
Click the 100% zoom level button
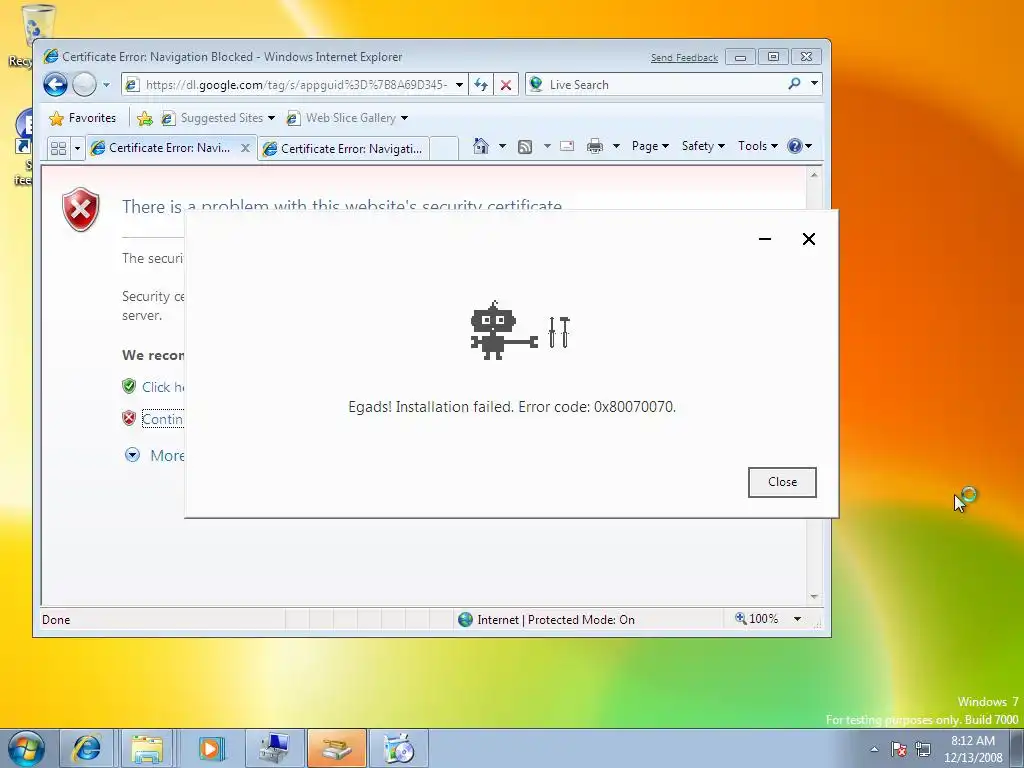pyautogui.click(x=757, y=618)
